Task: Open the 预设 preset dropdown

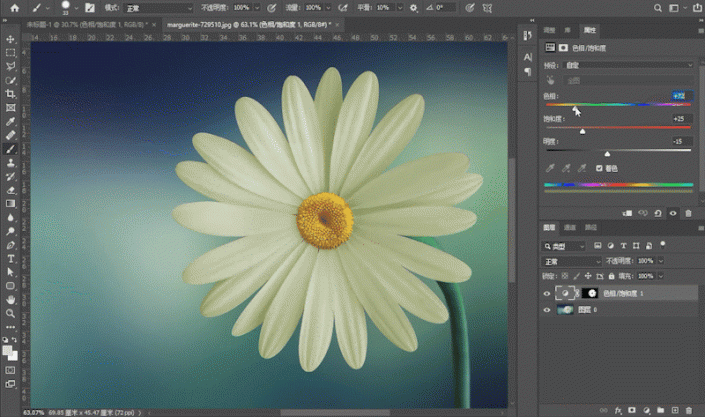Action: pos(632,65)
